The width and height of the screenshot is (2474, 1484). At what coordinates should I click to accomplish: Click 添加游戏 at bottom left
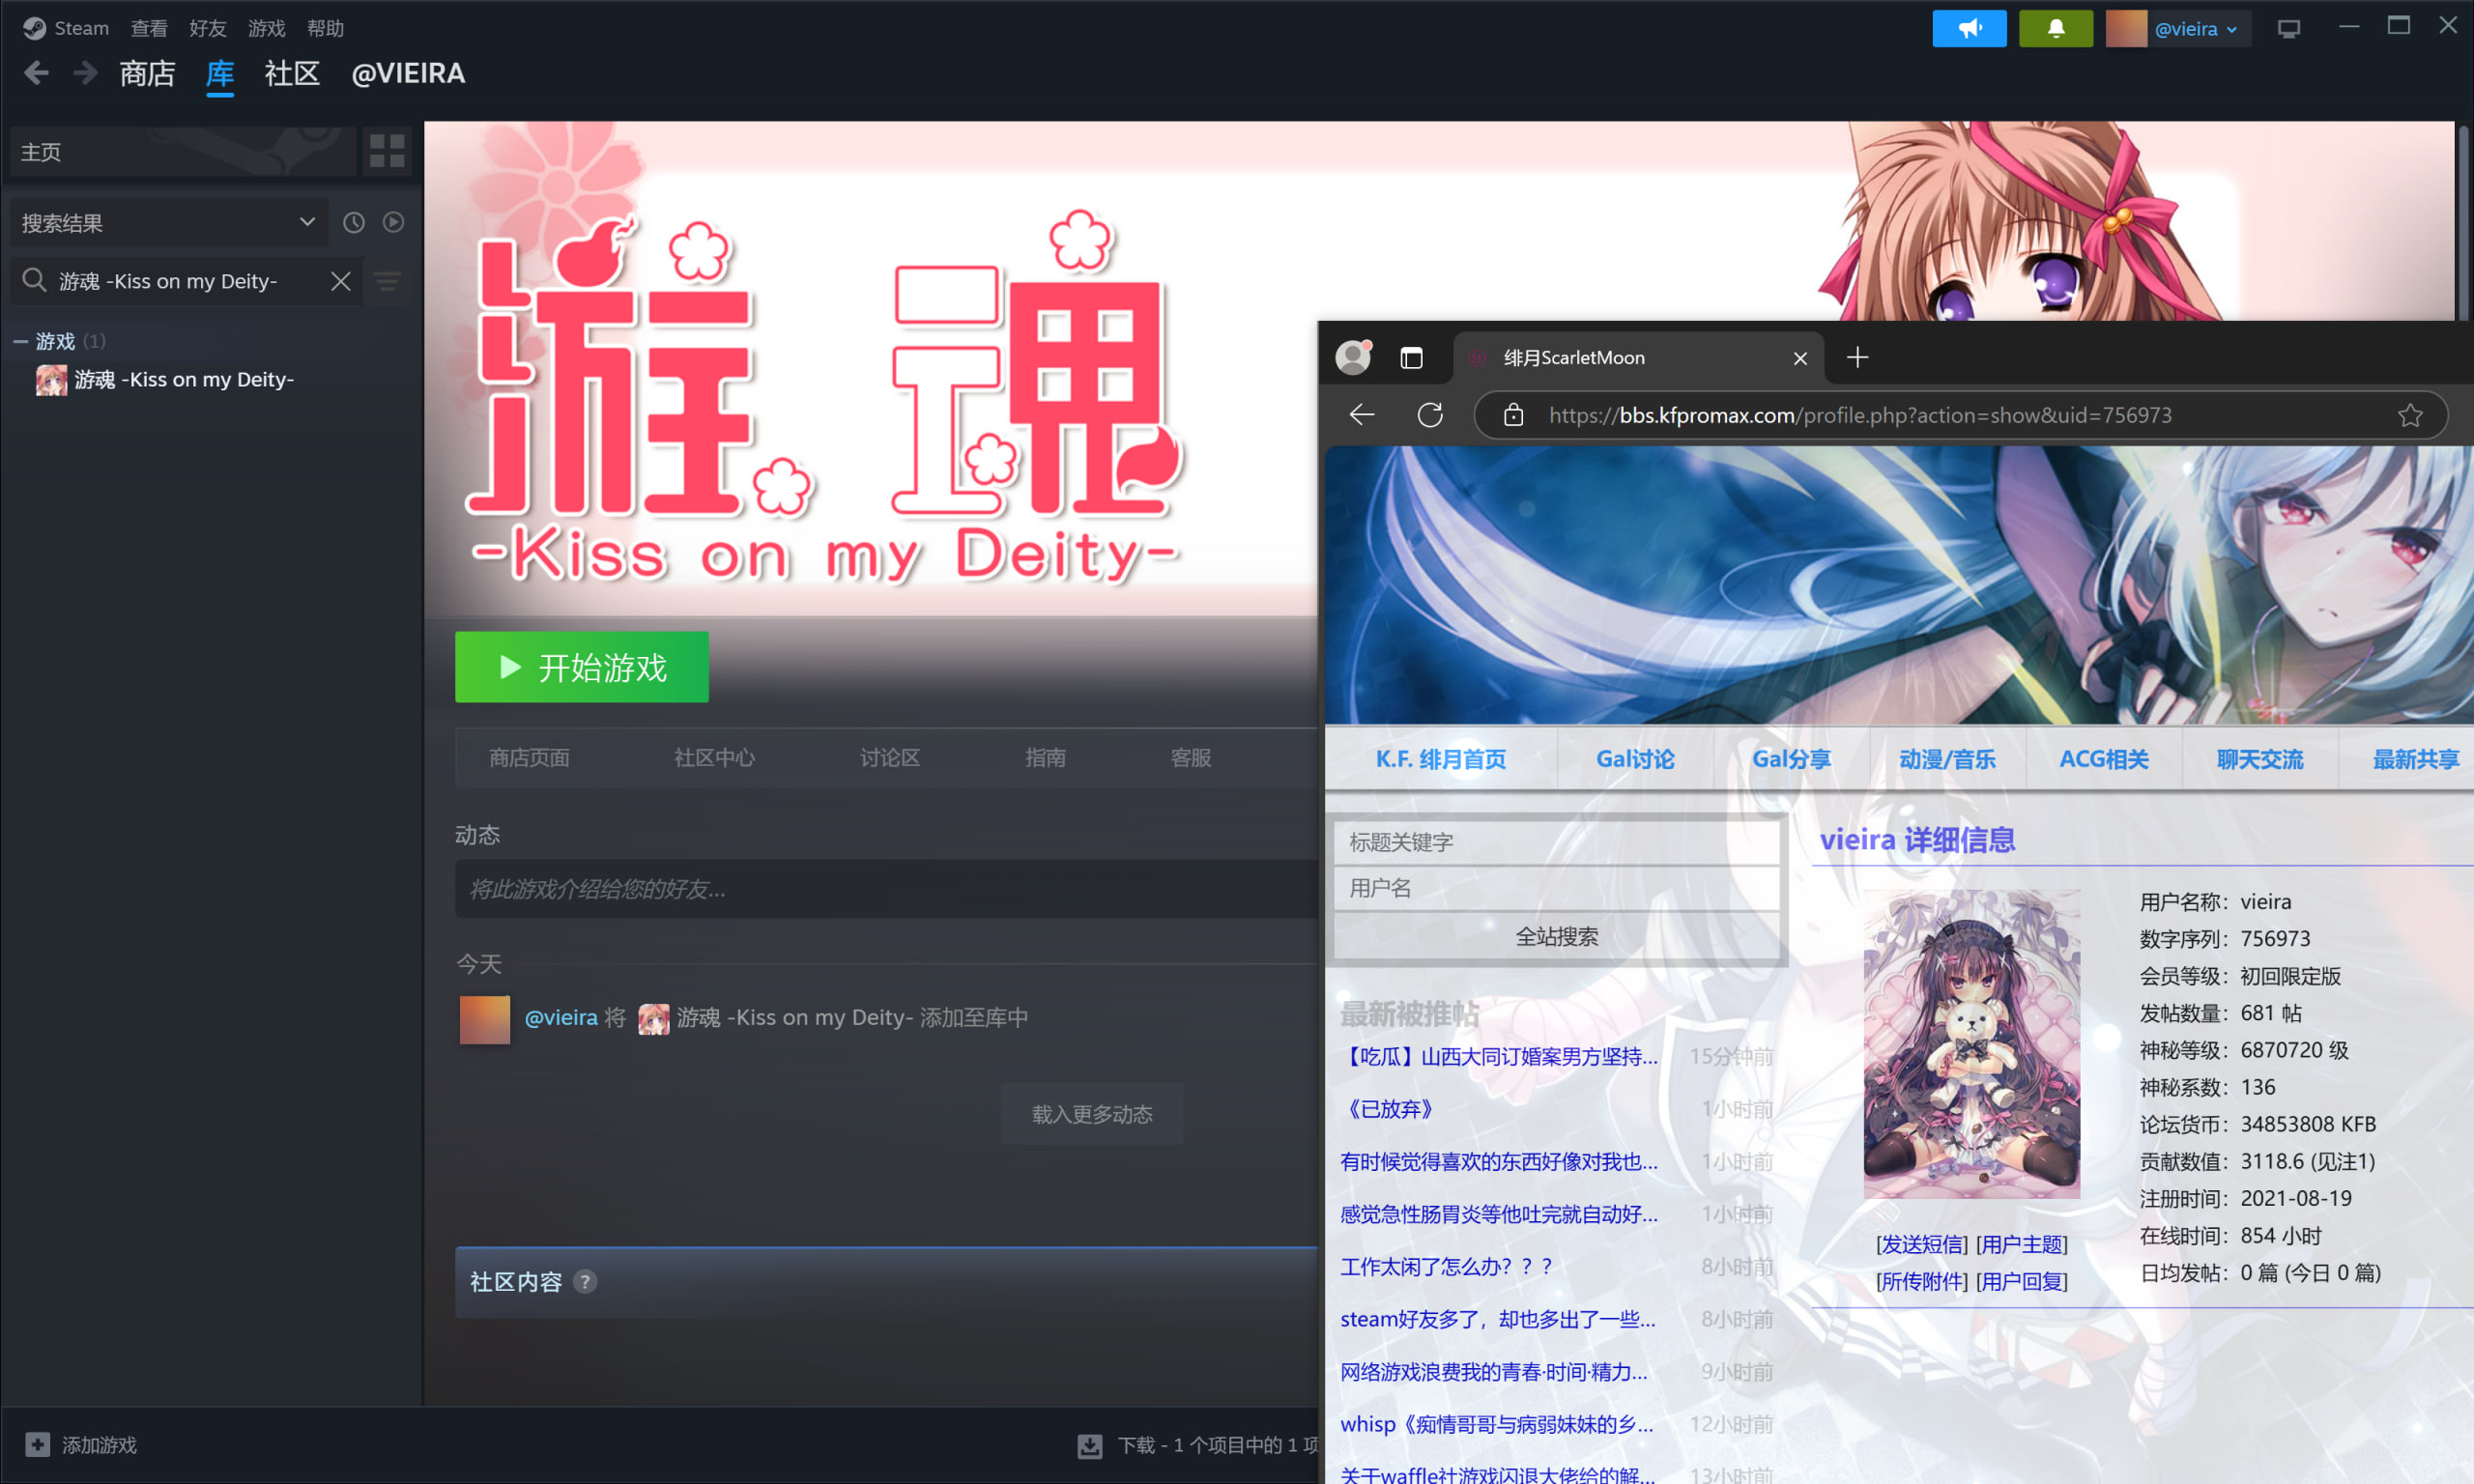coord(99,1444)
